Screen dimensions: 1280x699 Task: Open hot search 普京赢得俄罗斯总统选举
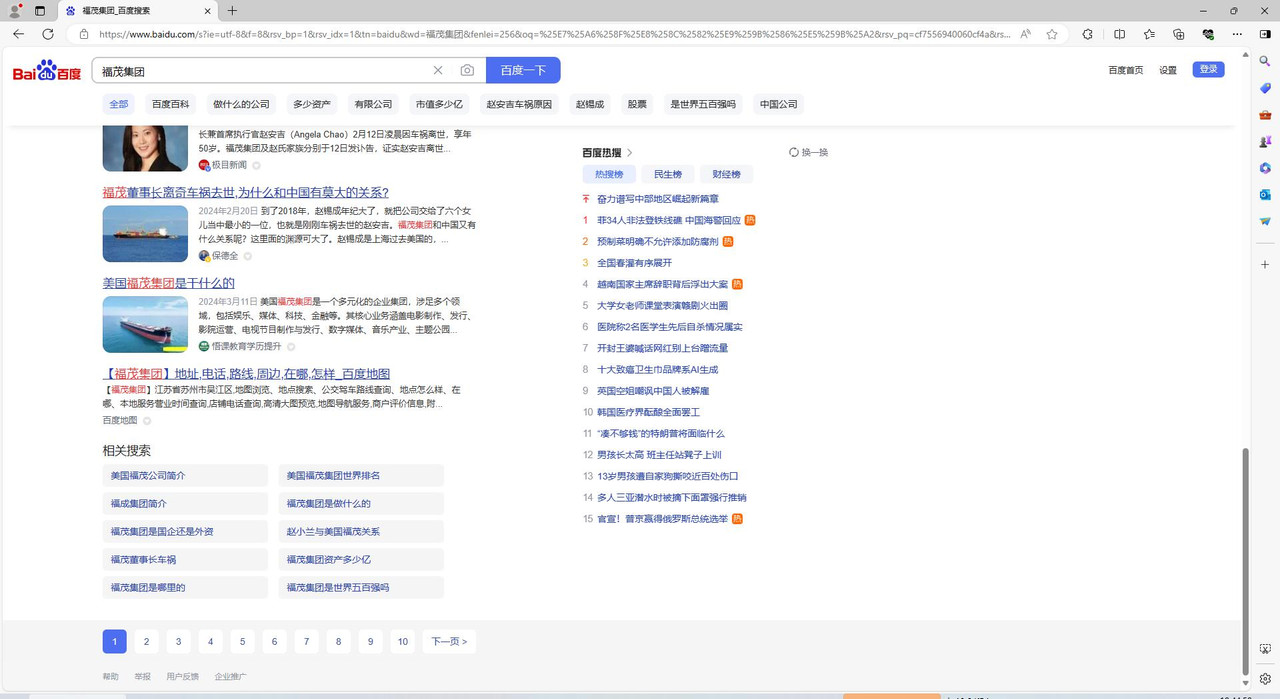pos(662,519)
